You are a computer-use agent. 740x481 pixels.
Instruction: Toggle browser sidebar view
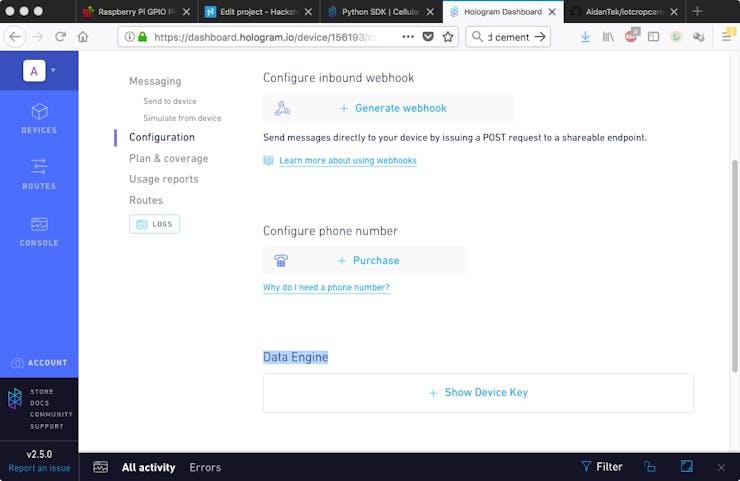click(x=653, y=37)
